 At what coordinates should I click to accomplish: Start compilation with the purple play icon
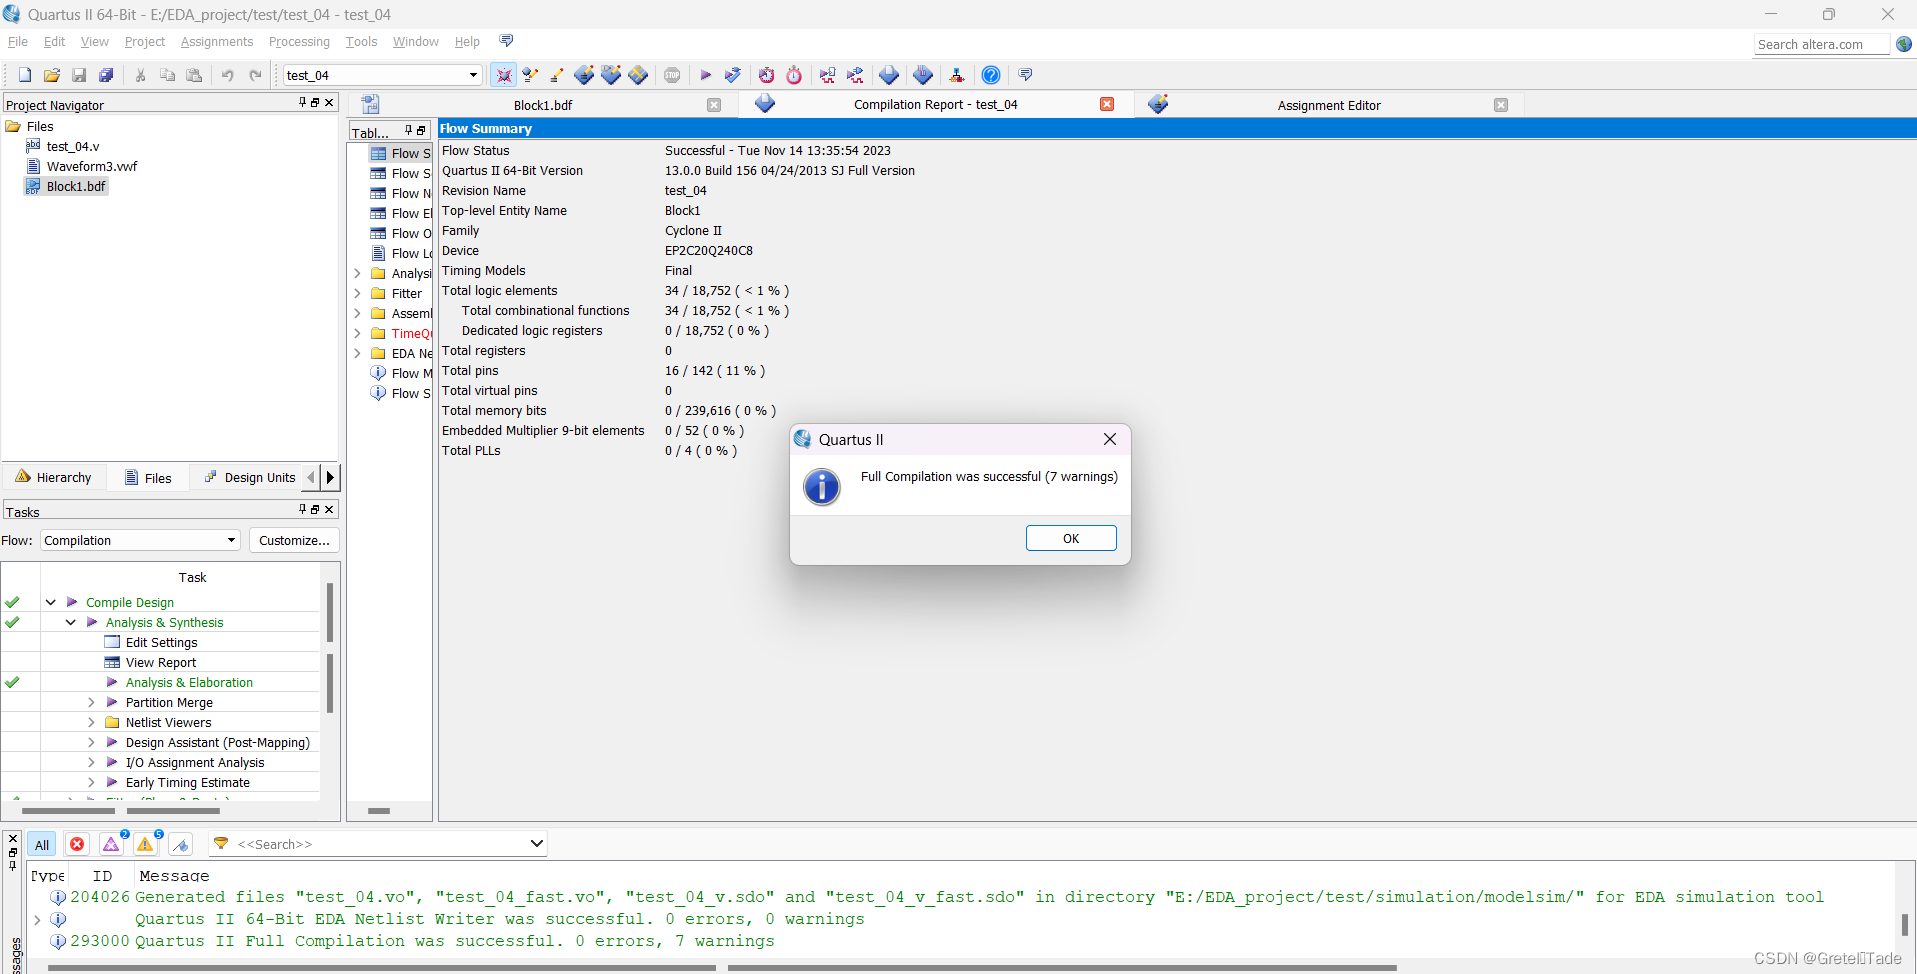click(705, 75)
